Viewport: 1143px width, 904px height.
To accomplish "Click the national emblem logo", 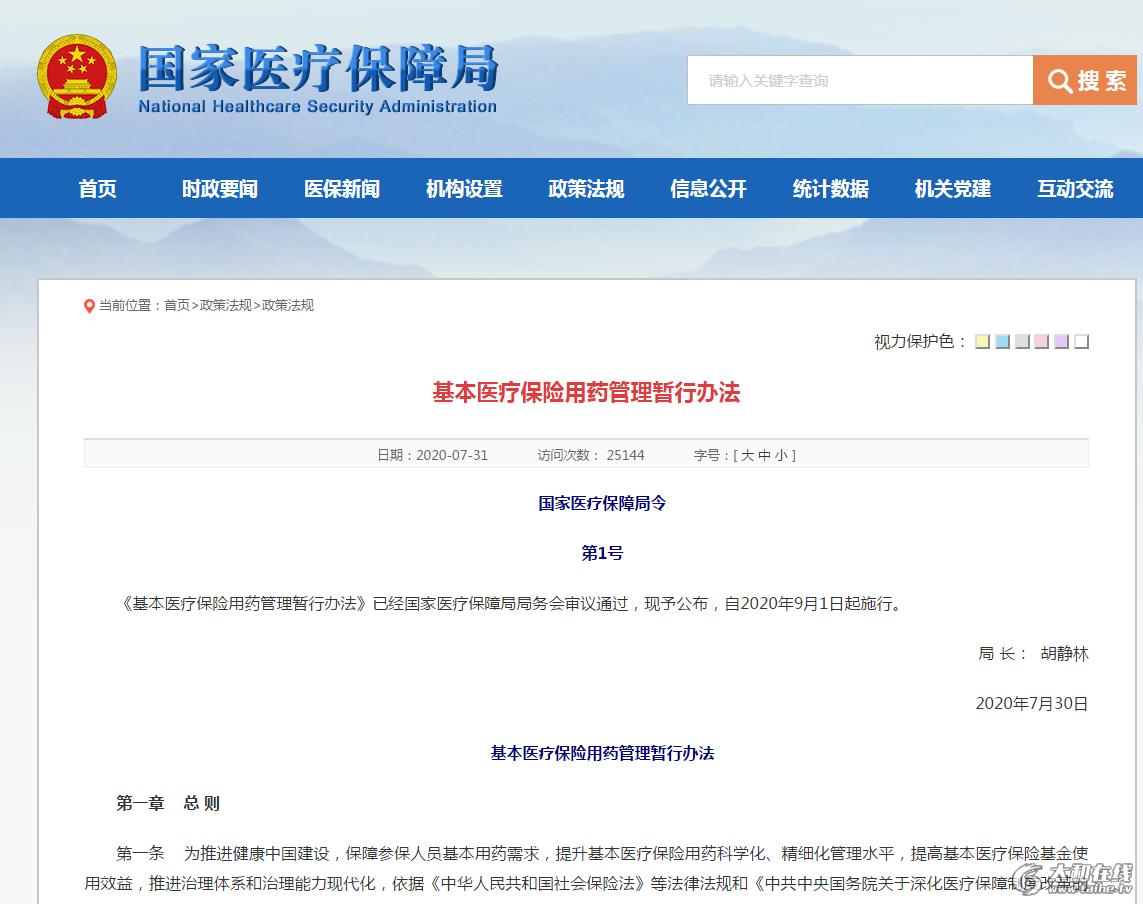I will click(77, 77).
